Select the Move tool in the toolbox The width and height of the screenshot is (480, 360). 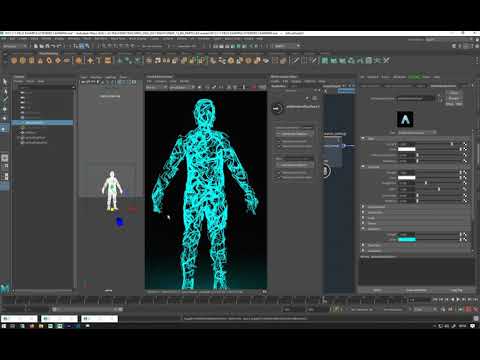pyautogui.click(x=5, y=109)
